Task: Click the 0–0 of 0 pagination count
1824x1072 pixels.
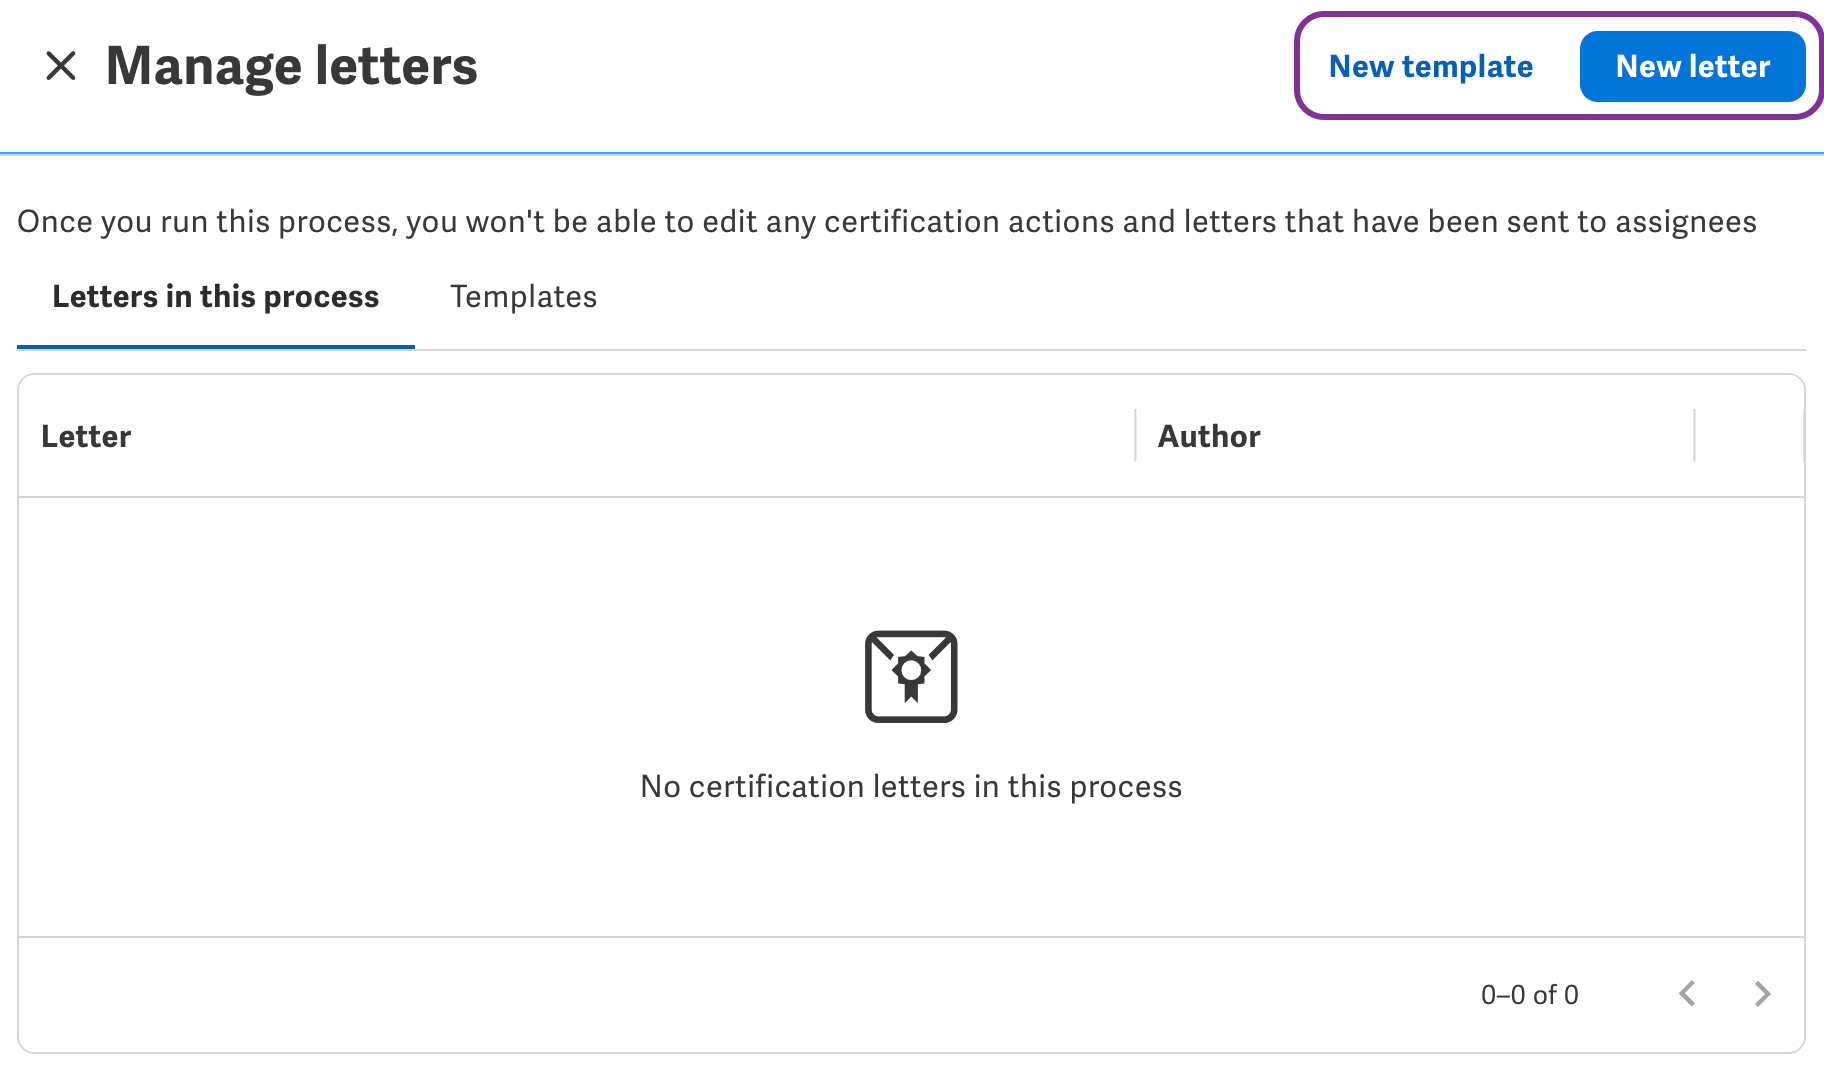Action: (1529, 995)
